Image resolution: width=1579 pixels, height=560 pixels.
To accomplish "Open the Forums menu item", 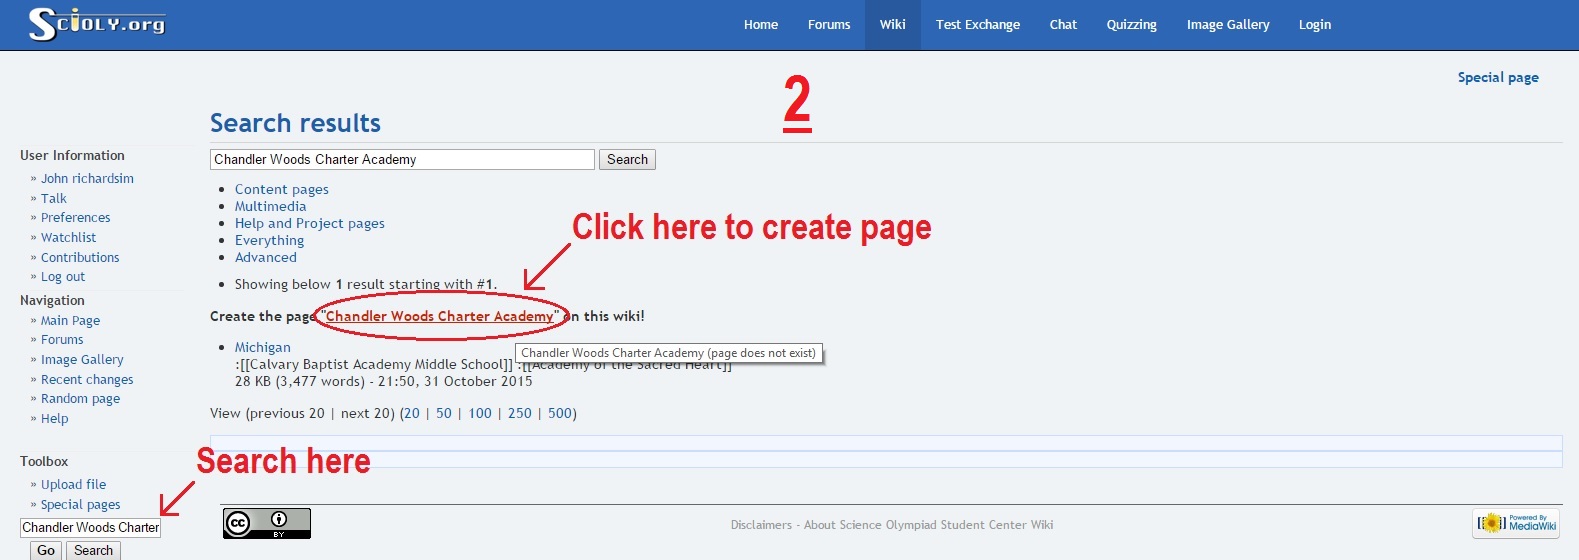I will tap(828, 25).
